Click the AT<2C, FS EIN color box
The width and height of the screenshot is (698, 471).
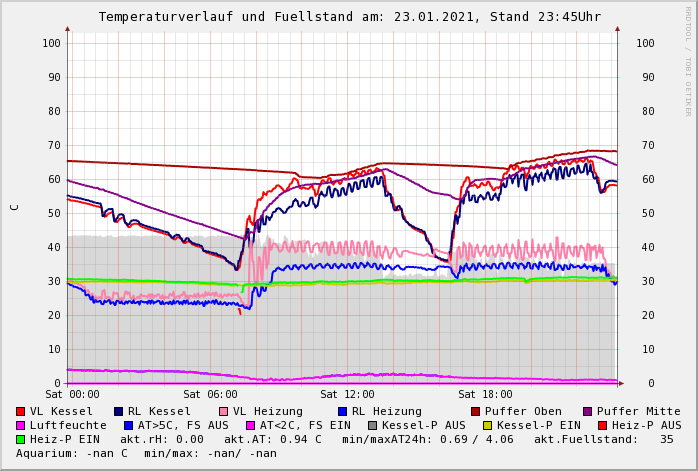[251, 425]
